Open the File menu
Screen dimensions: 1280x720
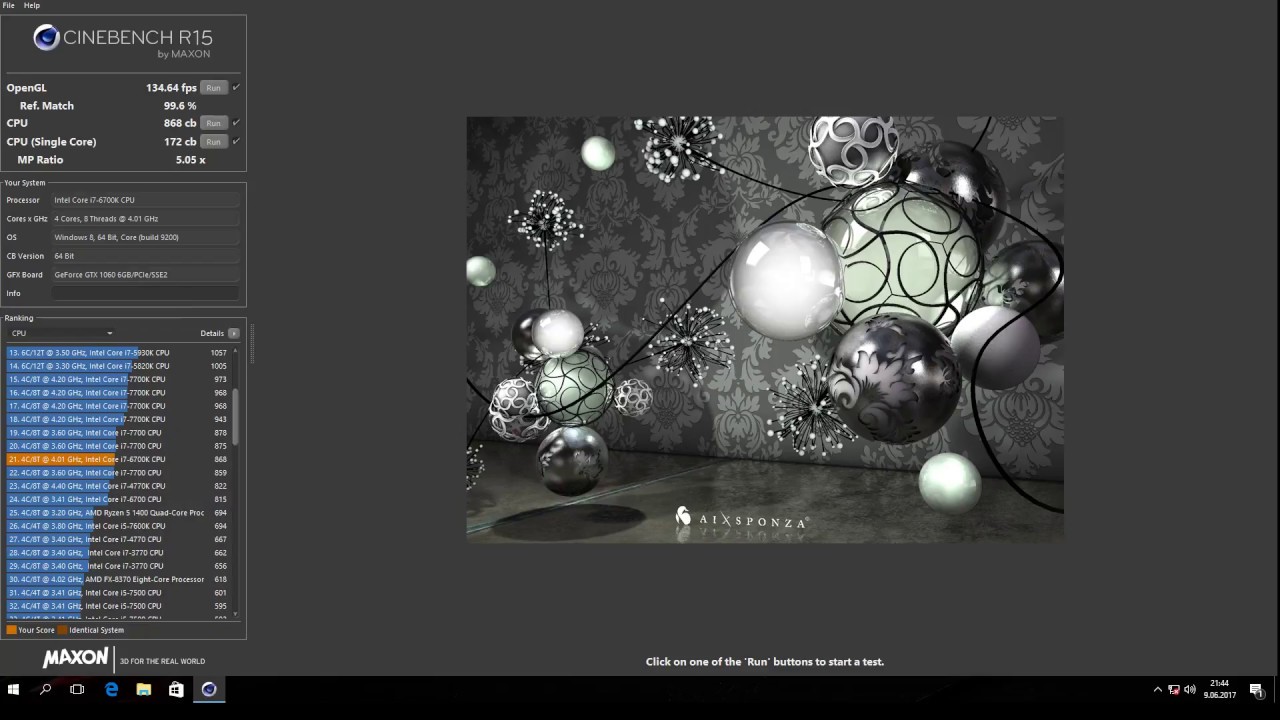point(8,5)
